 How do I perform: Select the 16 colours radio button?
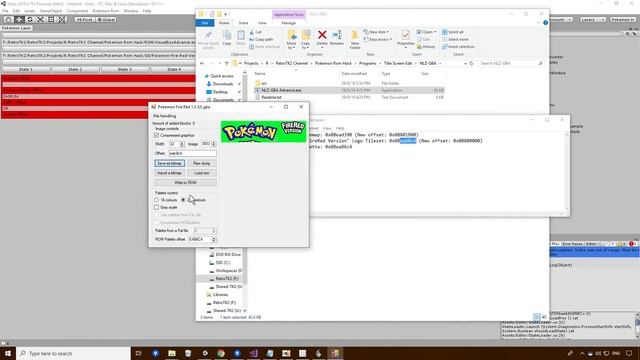[x=157, y=200]
